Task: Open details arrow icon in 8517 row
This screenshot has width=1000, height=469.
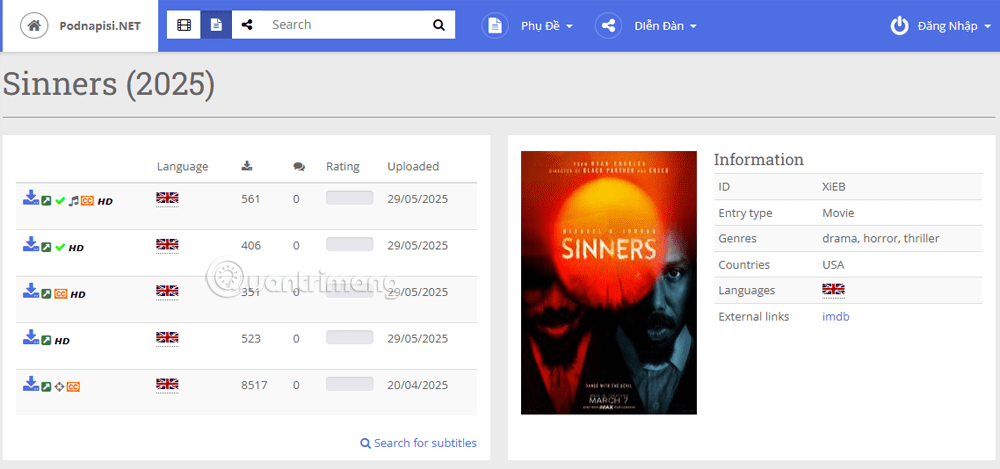Action: (46, 387)
